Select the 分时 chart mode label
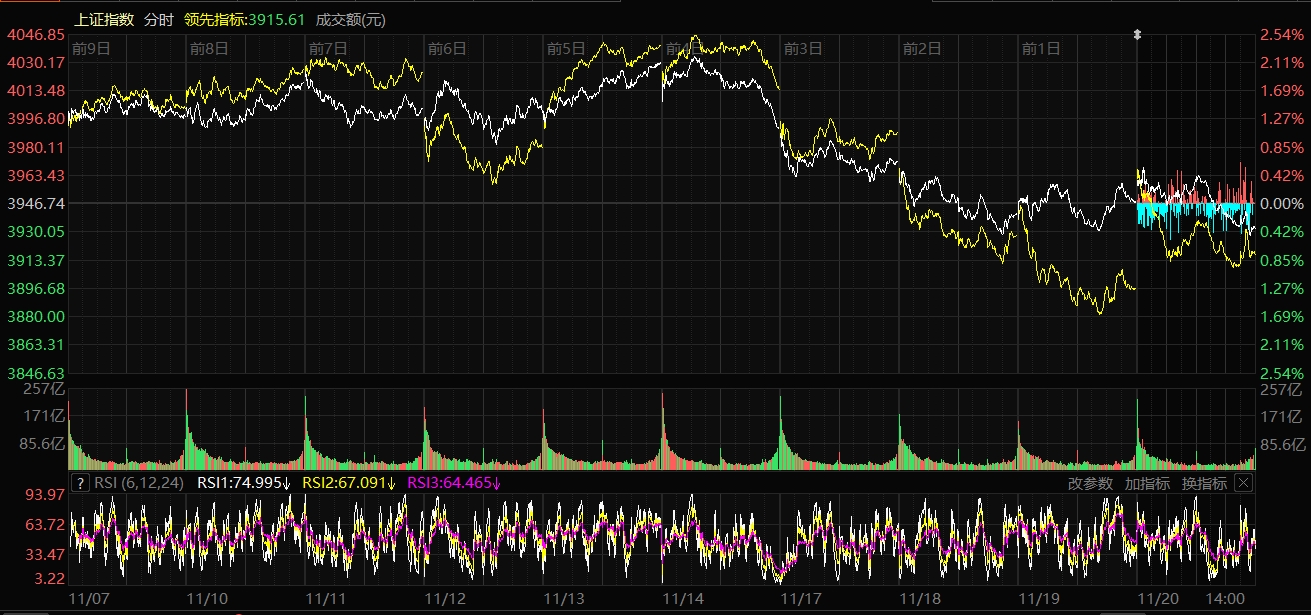1311x615 pixels. 158,20
